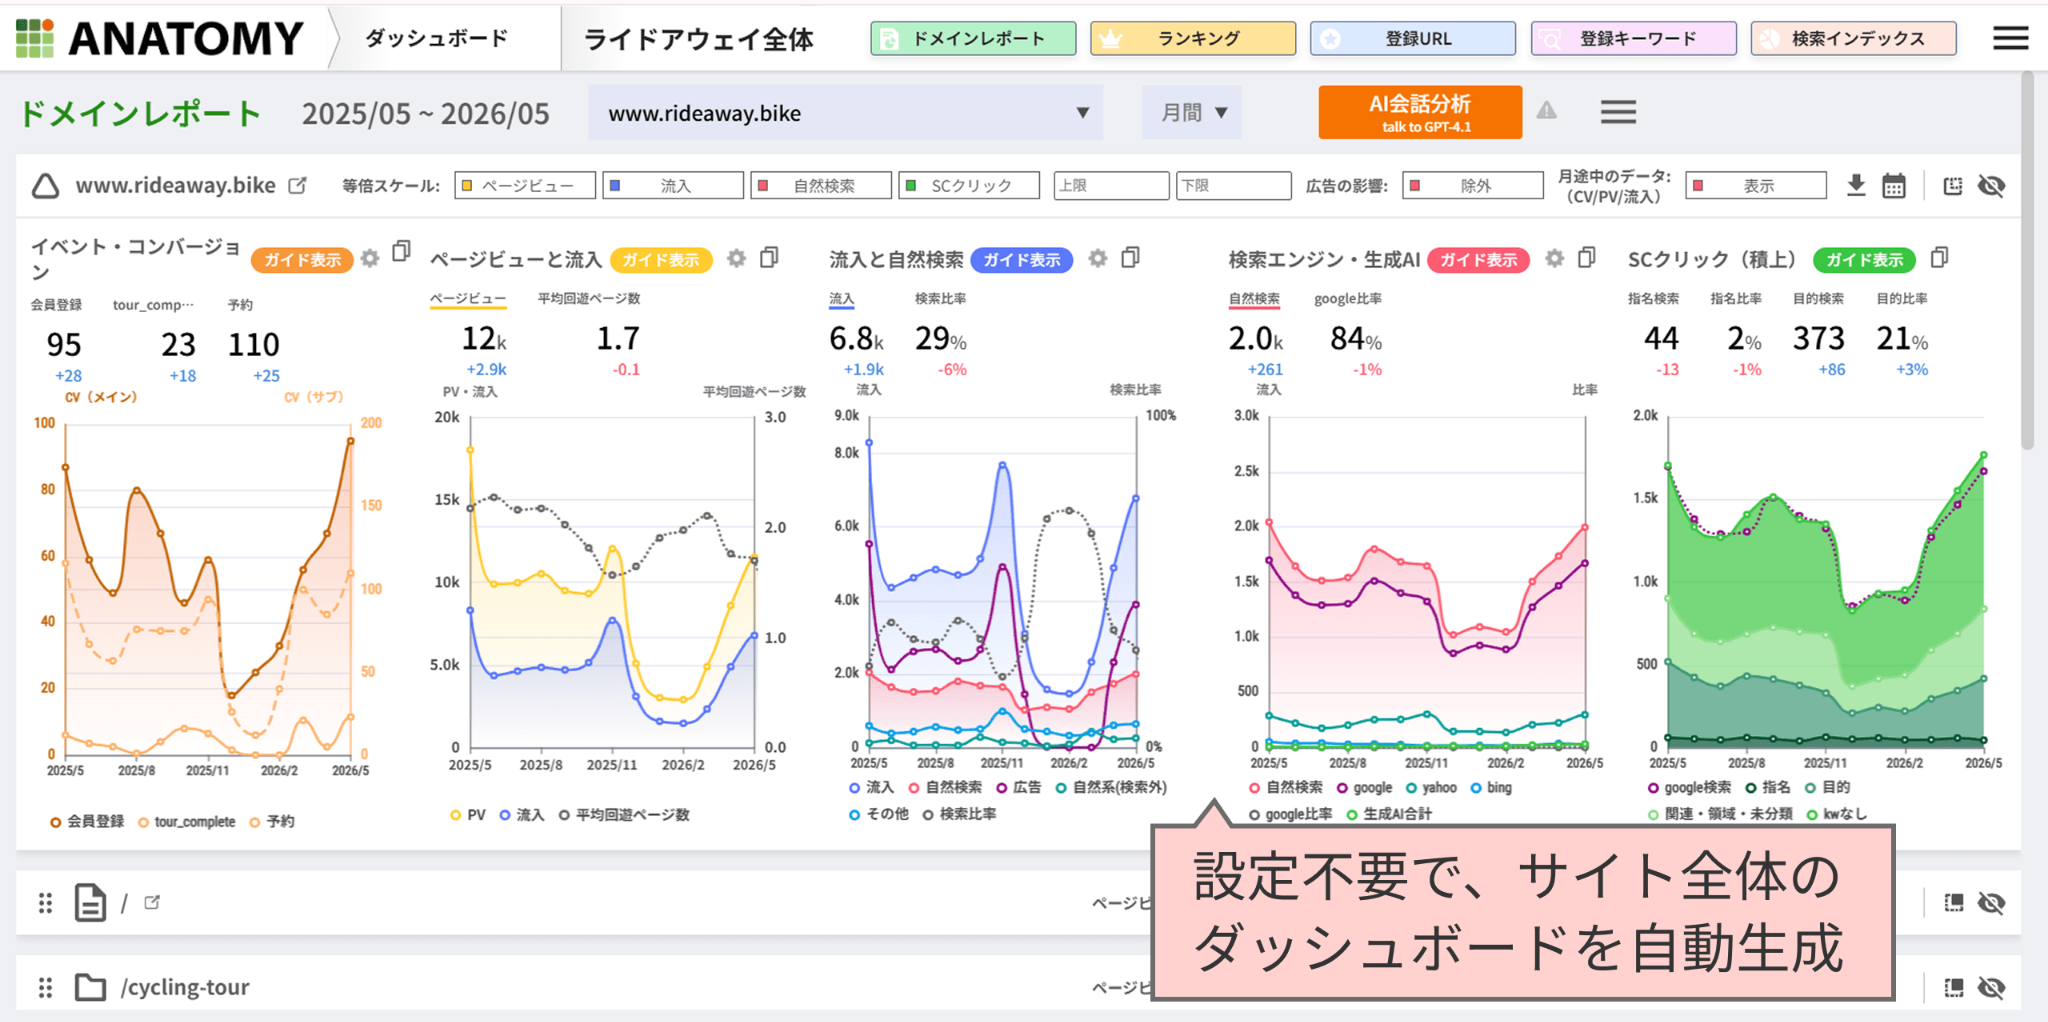Open the 検索インデックス tab
Image resolution: width=2048 pixels, height=1022 pixels.
(1854, 39)
